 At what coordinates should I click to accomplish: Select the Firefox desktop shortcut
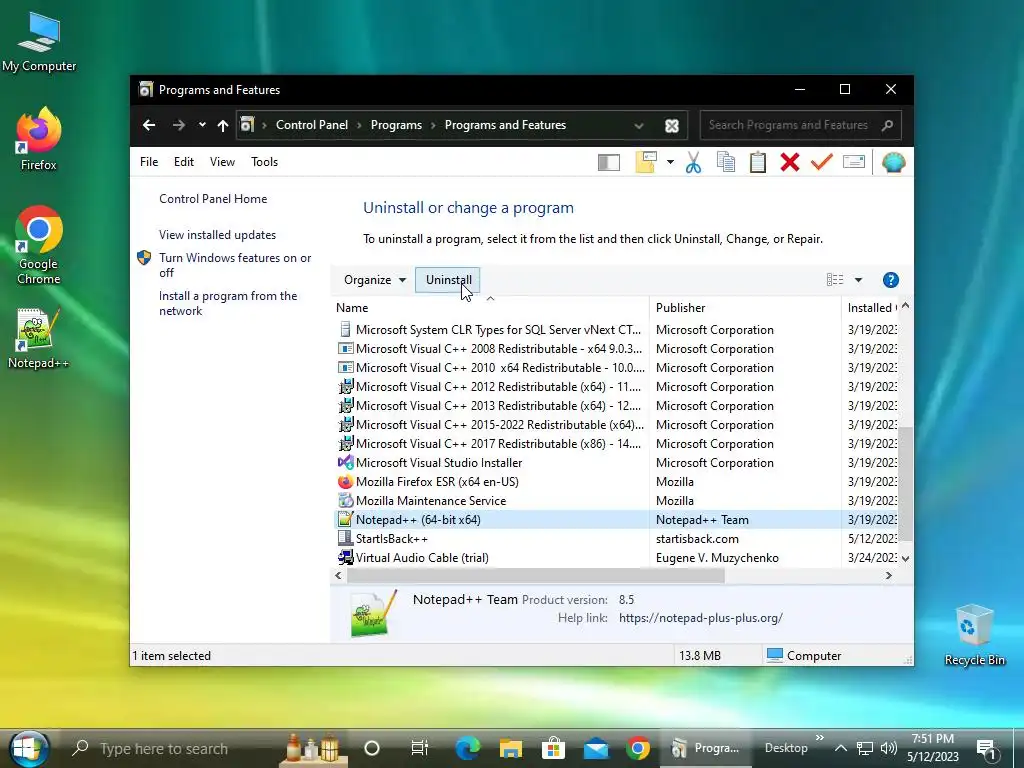39,139
